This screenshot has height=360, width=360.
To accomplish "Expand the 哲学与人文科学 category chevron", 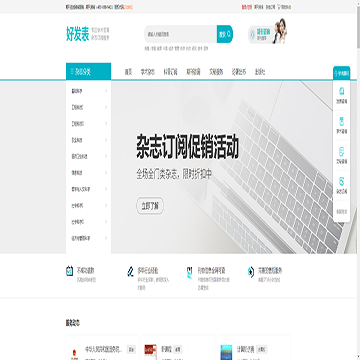I will click(x=106, y=189).
